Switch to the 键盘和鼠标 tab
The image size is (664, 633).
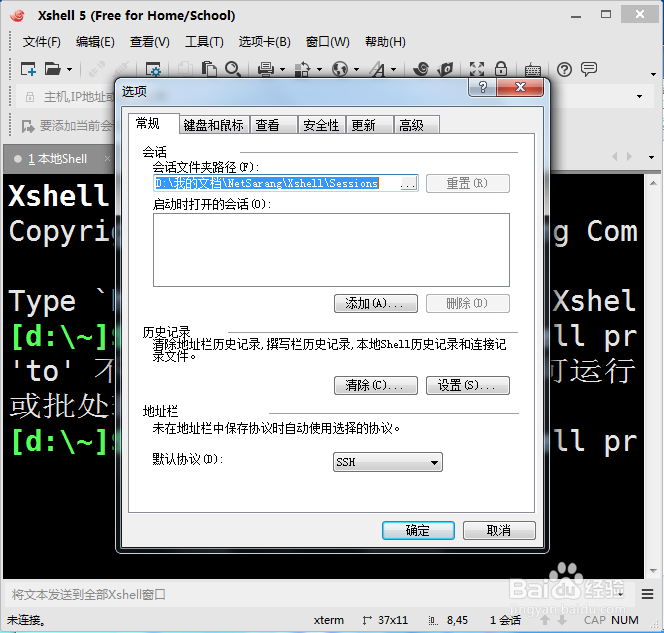pyautogui.click(x=213, y=125)
